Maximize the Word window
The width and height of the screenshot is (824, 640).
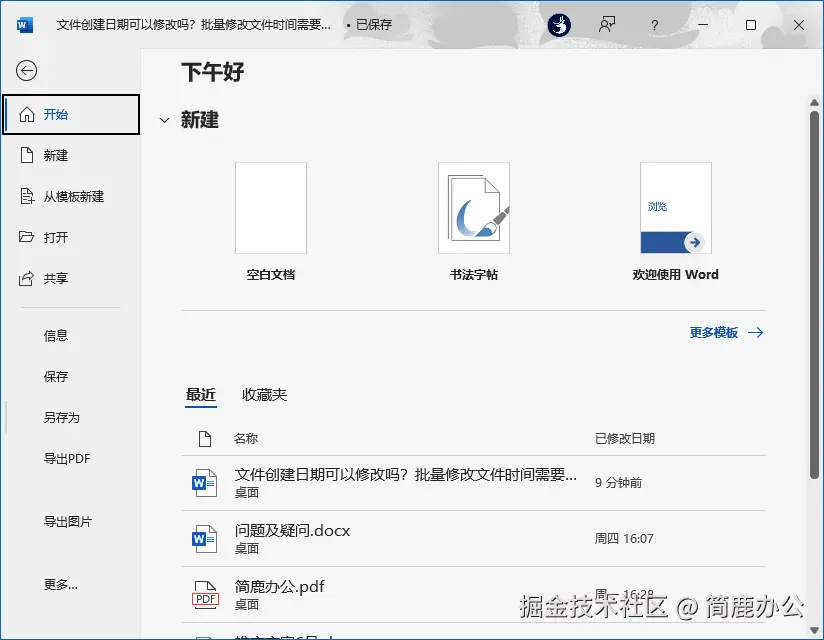(751, 25)
